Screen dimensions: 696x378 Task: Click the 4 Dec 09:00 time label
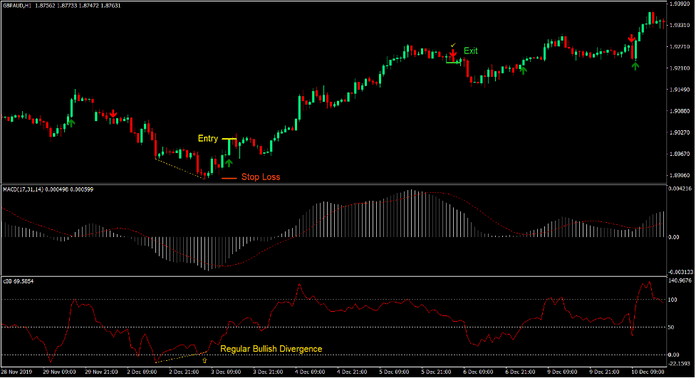tap(310, 372)
